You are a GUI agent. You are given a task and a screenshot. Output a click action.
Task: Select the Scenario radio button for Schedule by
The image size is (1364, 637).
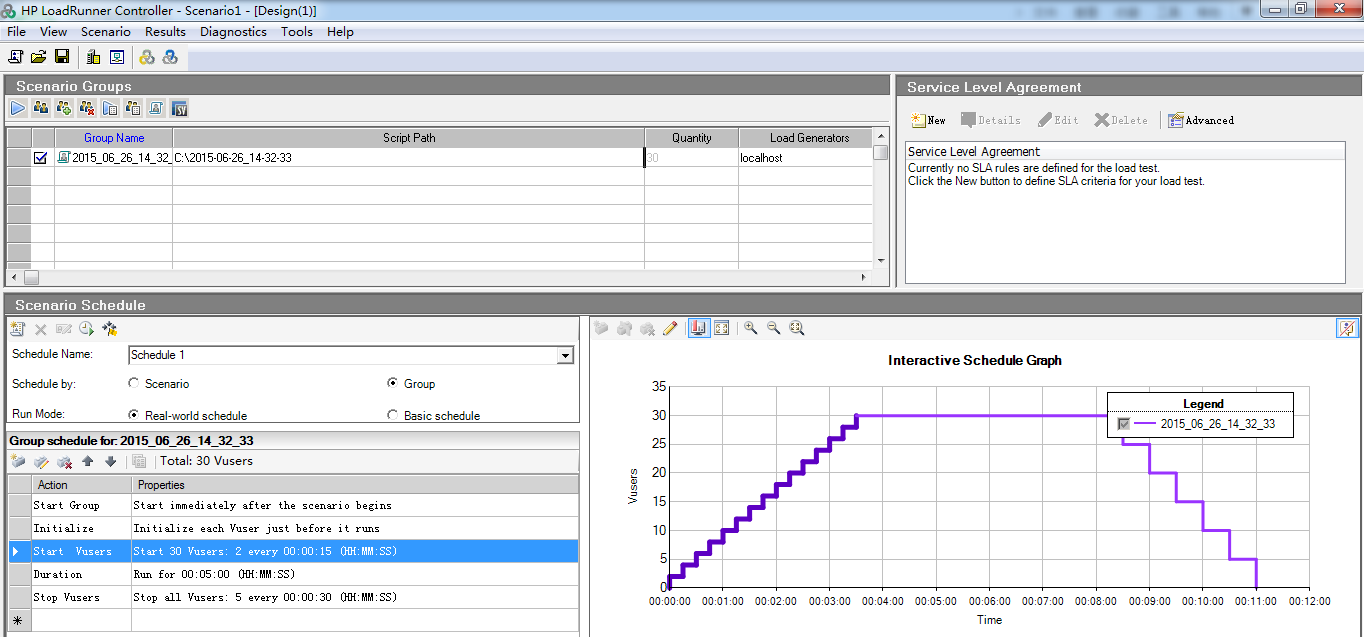pyautogui.click(x=134, y=383)
